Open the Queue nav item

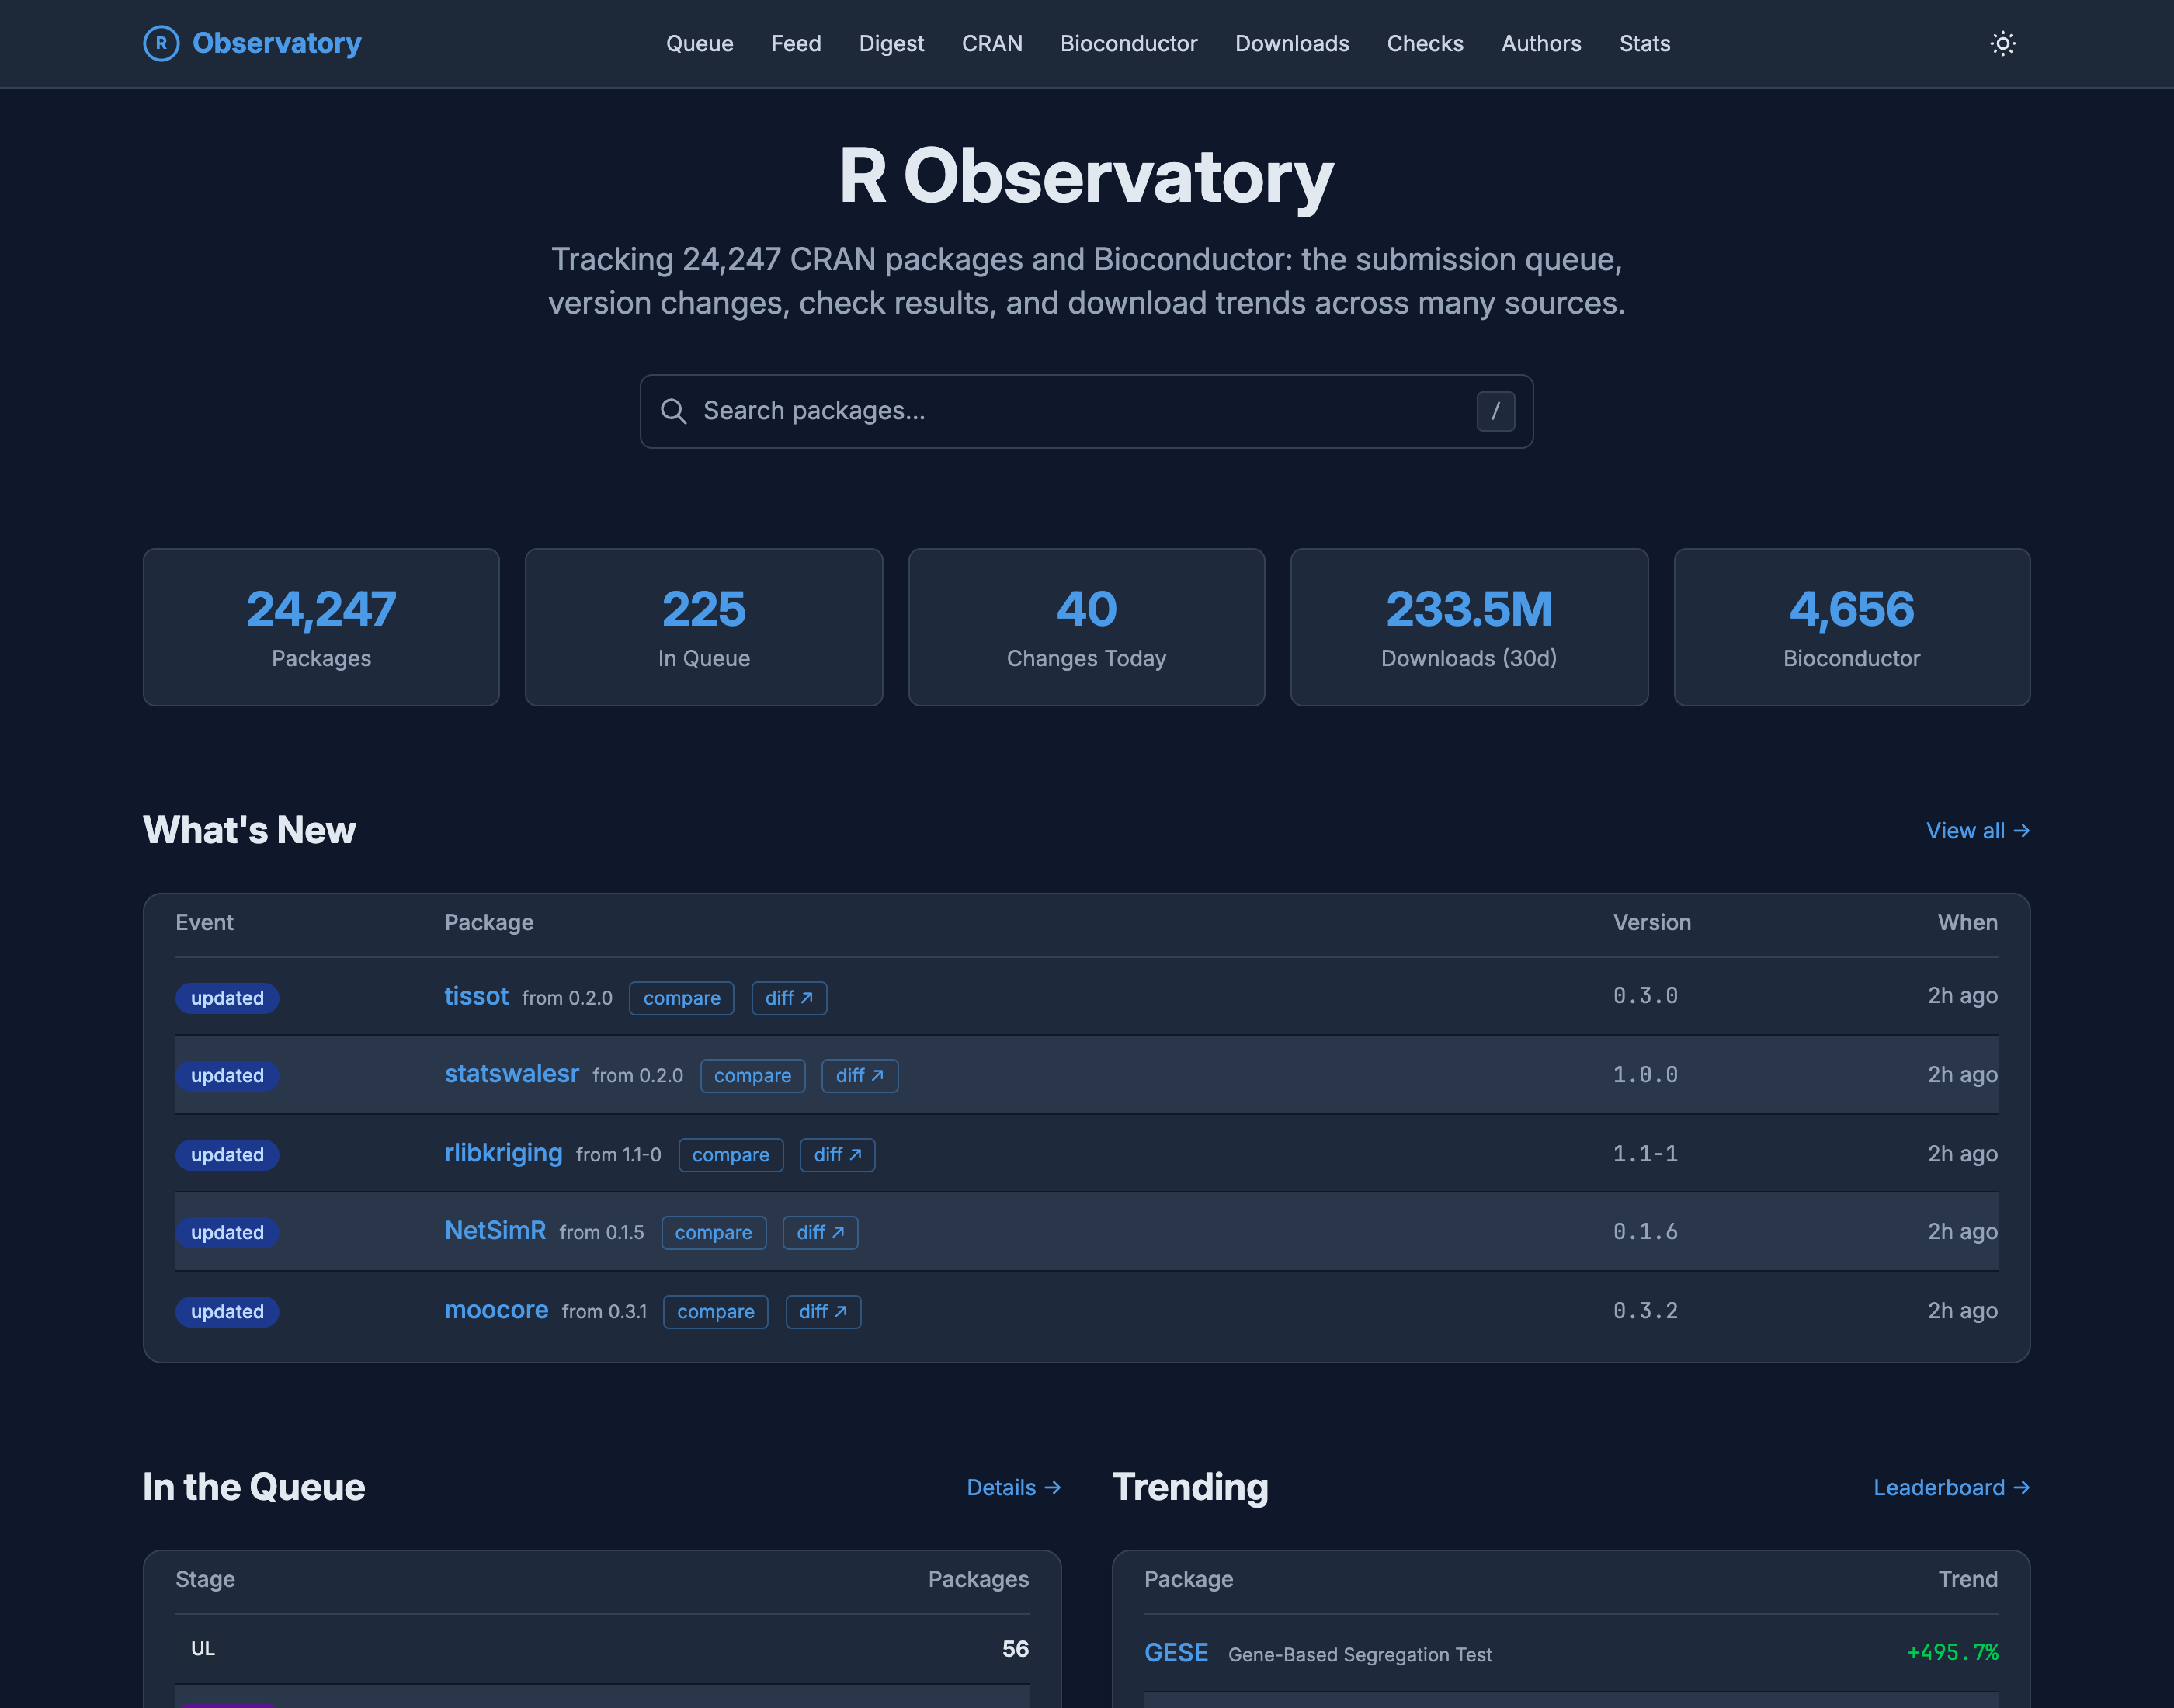click(700, 43)
